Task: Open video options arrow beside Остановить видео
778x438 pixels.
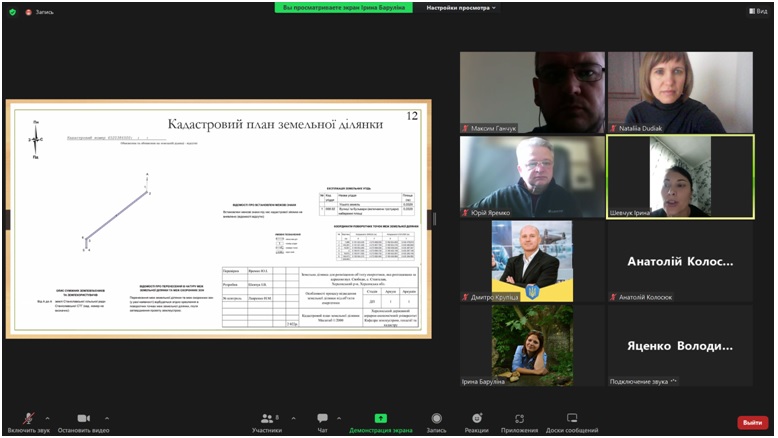Action: (x=107, y=419)
